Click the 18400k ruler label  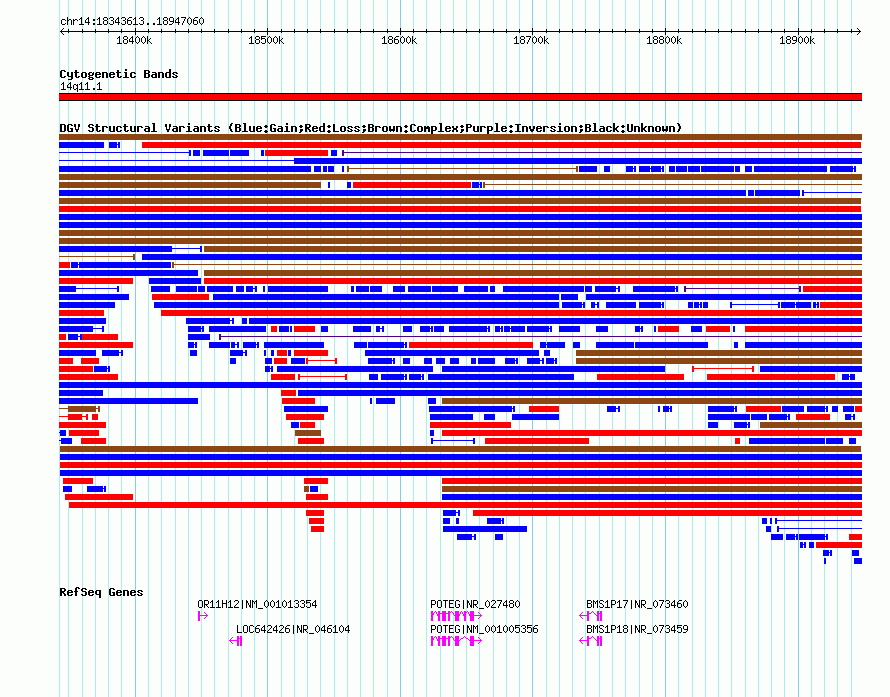134,41
